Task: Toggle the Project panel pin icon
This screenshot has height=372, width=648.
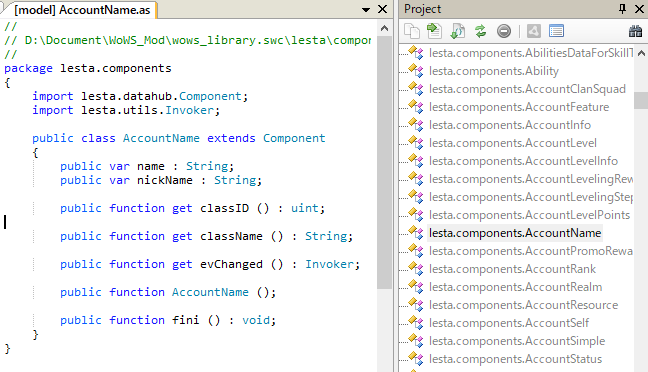Action: 622,9
